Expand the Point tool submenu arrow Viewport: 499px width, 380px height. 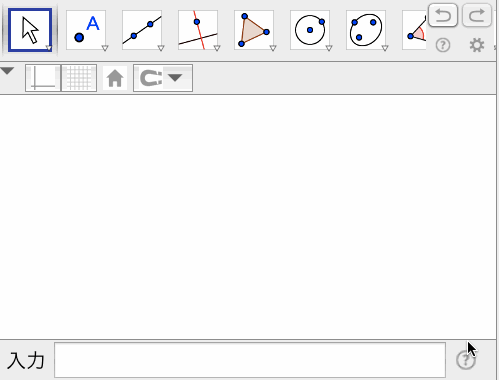pyautogui.click(x=105, y=48)
